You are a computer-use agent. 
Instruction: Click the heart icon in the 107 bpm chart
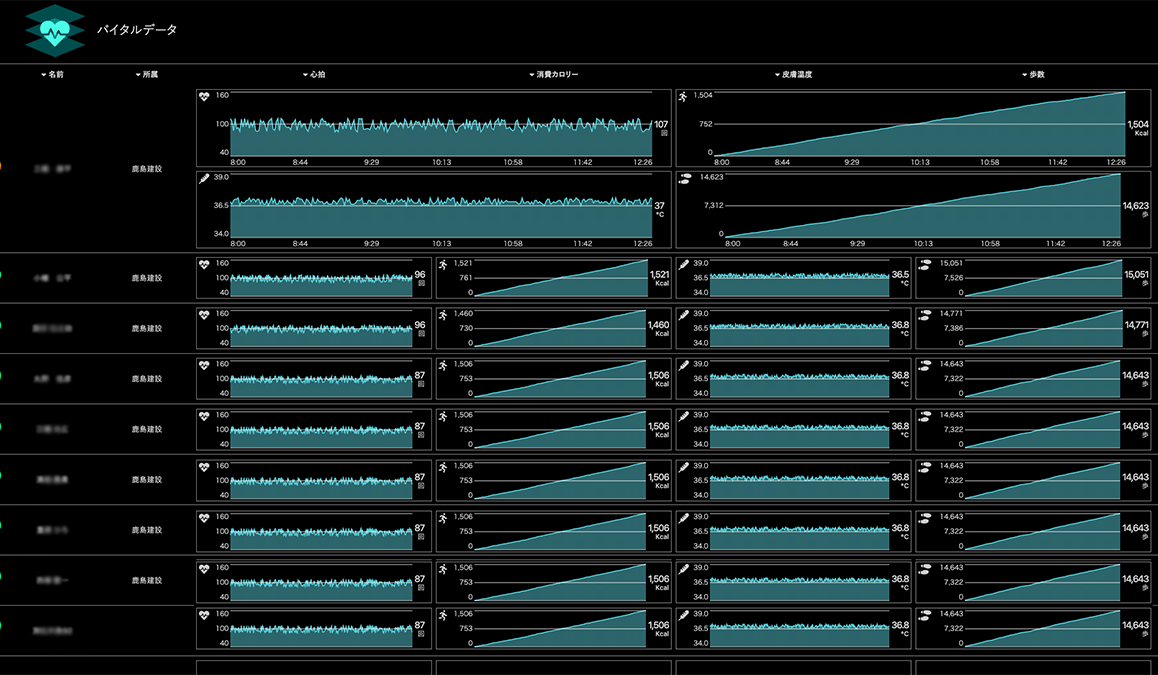click(205, 97)
